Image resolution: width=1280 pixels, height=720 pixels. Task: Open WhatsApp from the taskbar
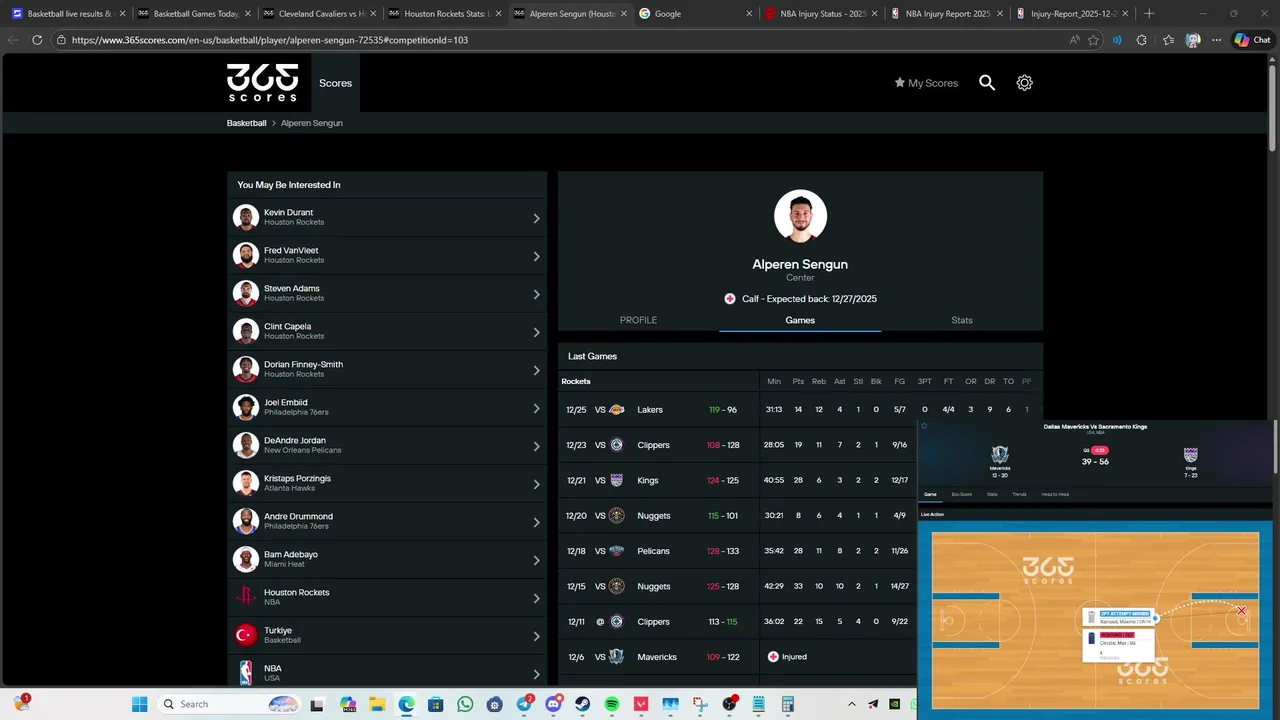[465, 704]
